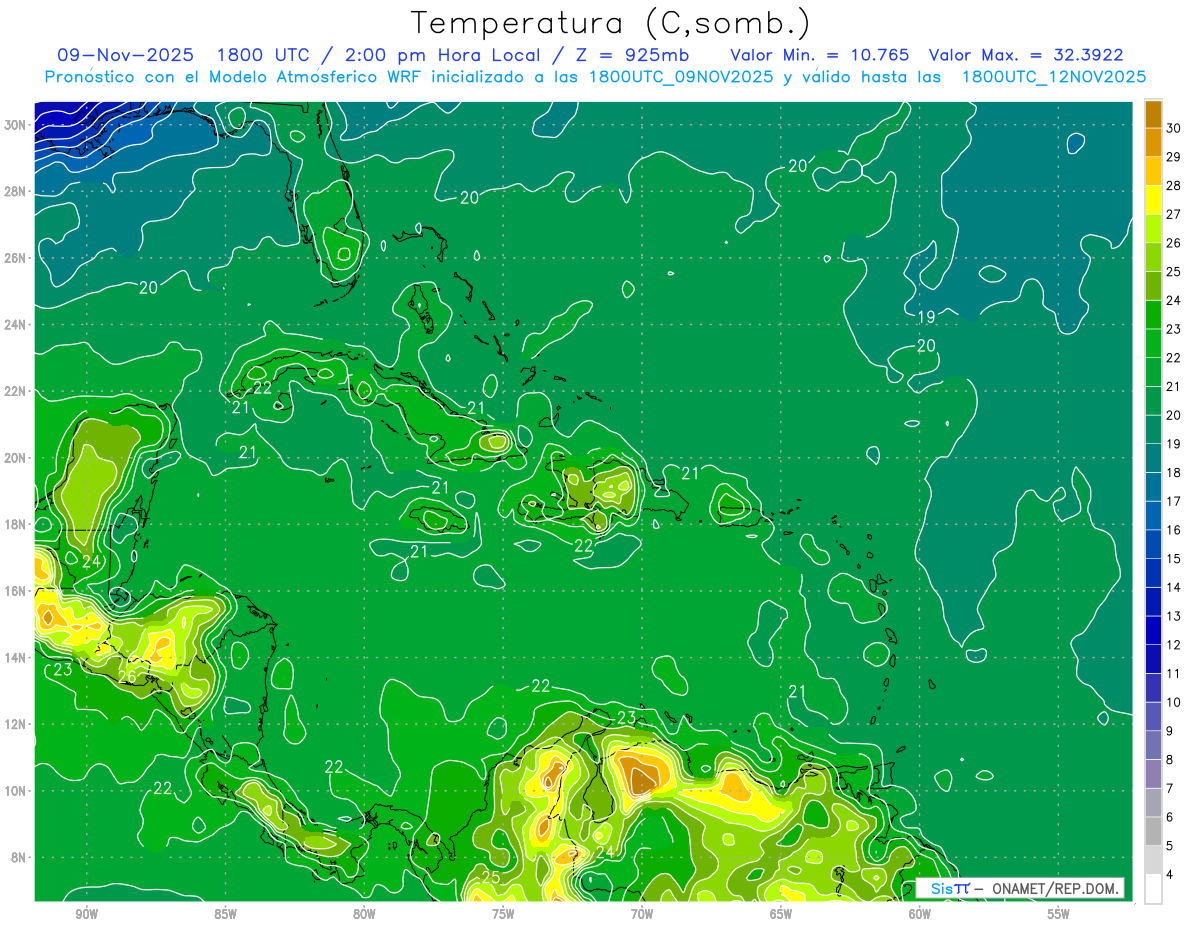Image resolution: width=1200 pixels, height=927 pixels.
Task: Click the brown top segment of the colorbar
Action: pyautogui.click(x=1153, y=114)
